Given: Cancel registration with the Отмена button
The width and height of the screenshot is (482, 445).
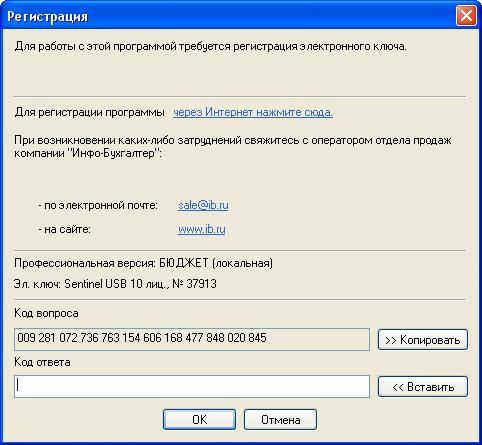Looking at the screenshot, I should [280, 420].
